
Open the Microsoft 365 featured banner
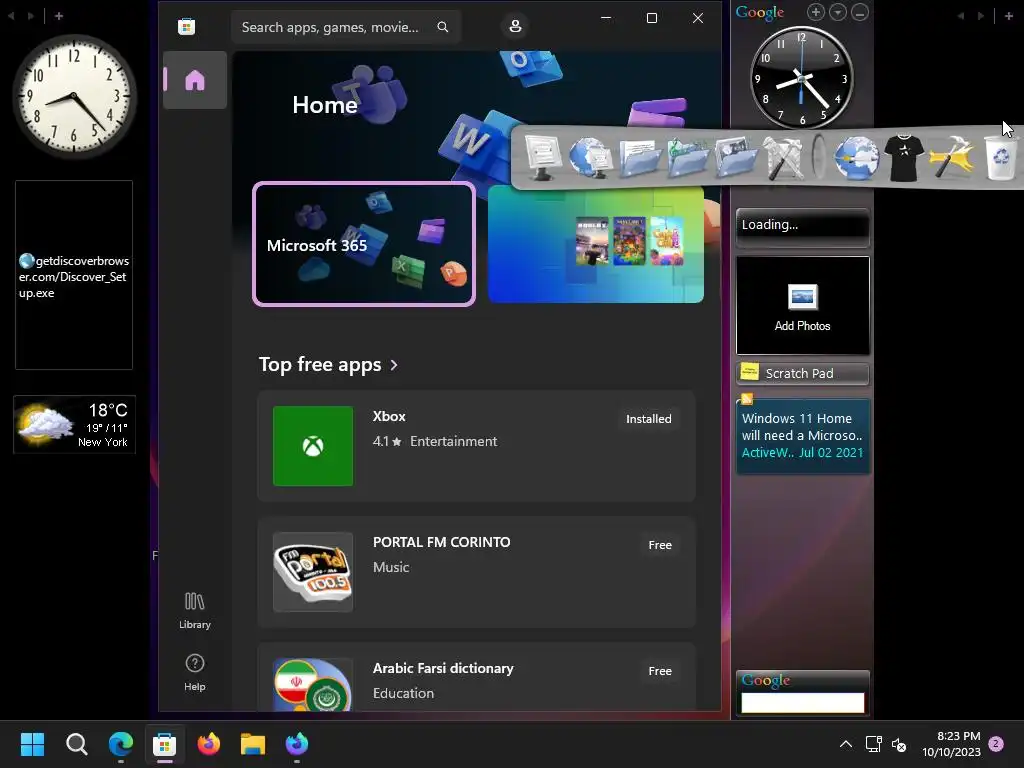(364, 244)
